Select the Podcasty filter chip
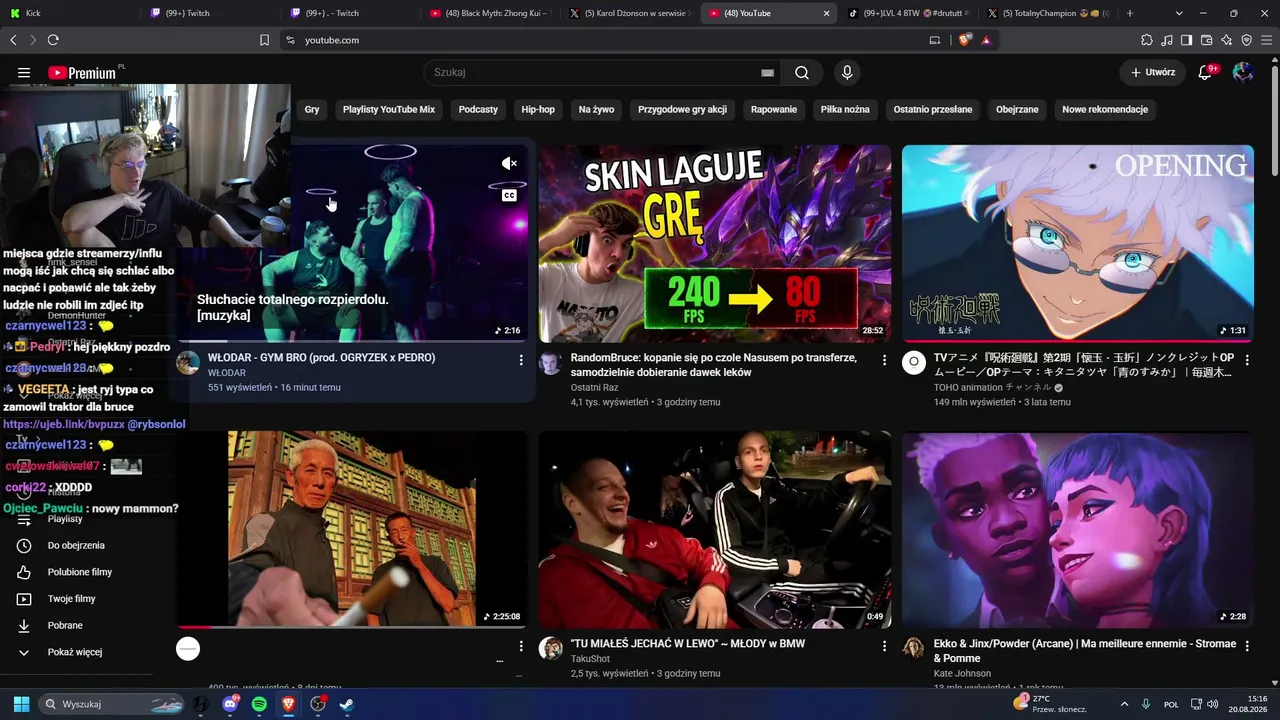The height and width of the screenshot is (720, 1280). pos(478,109)
